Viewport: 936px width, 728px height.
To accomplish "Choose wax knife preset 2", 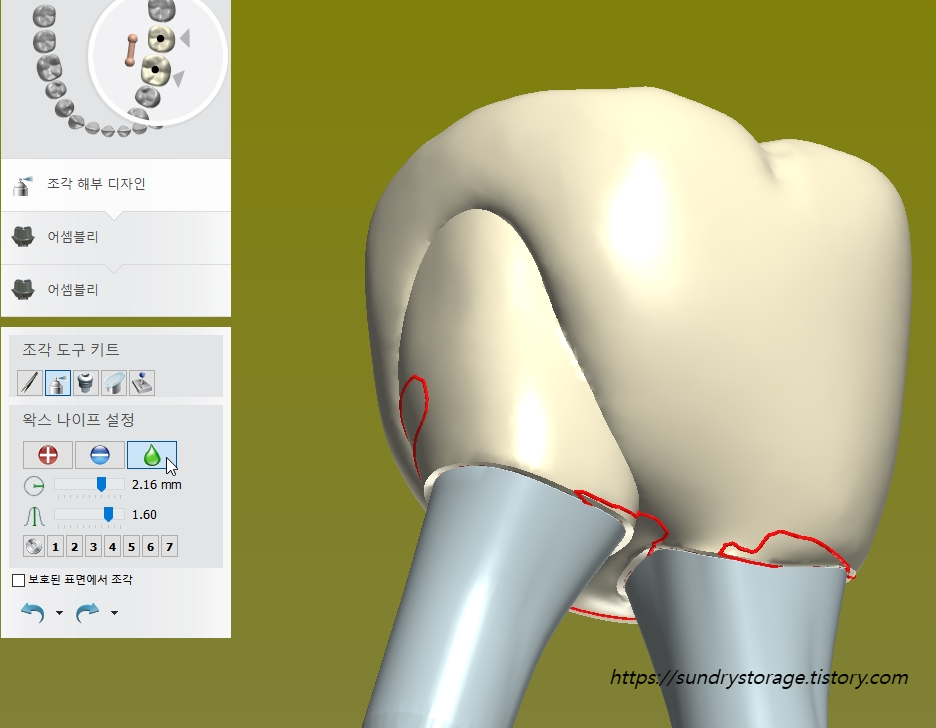I will tap(75, 547).
